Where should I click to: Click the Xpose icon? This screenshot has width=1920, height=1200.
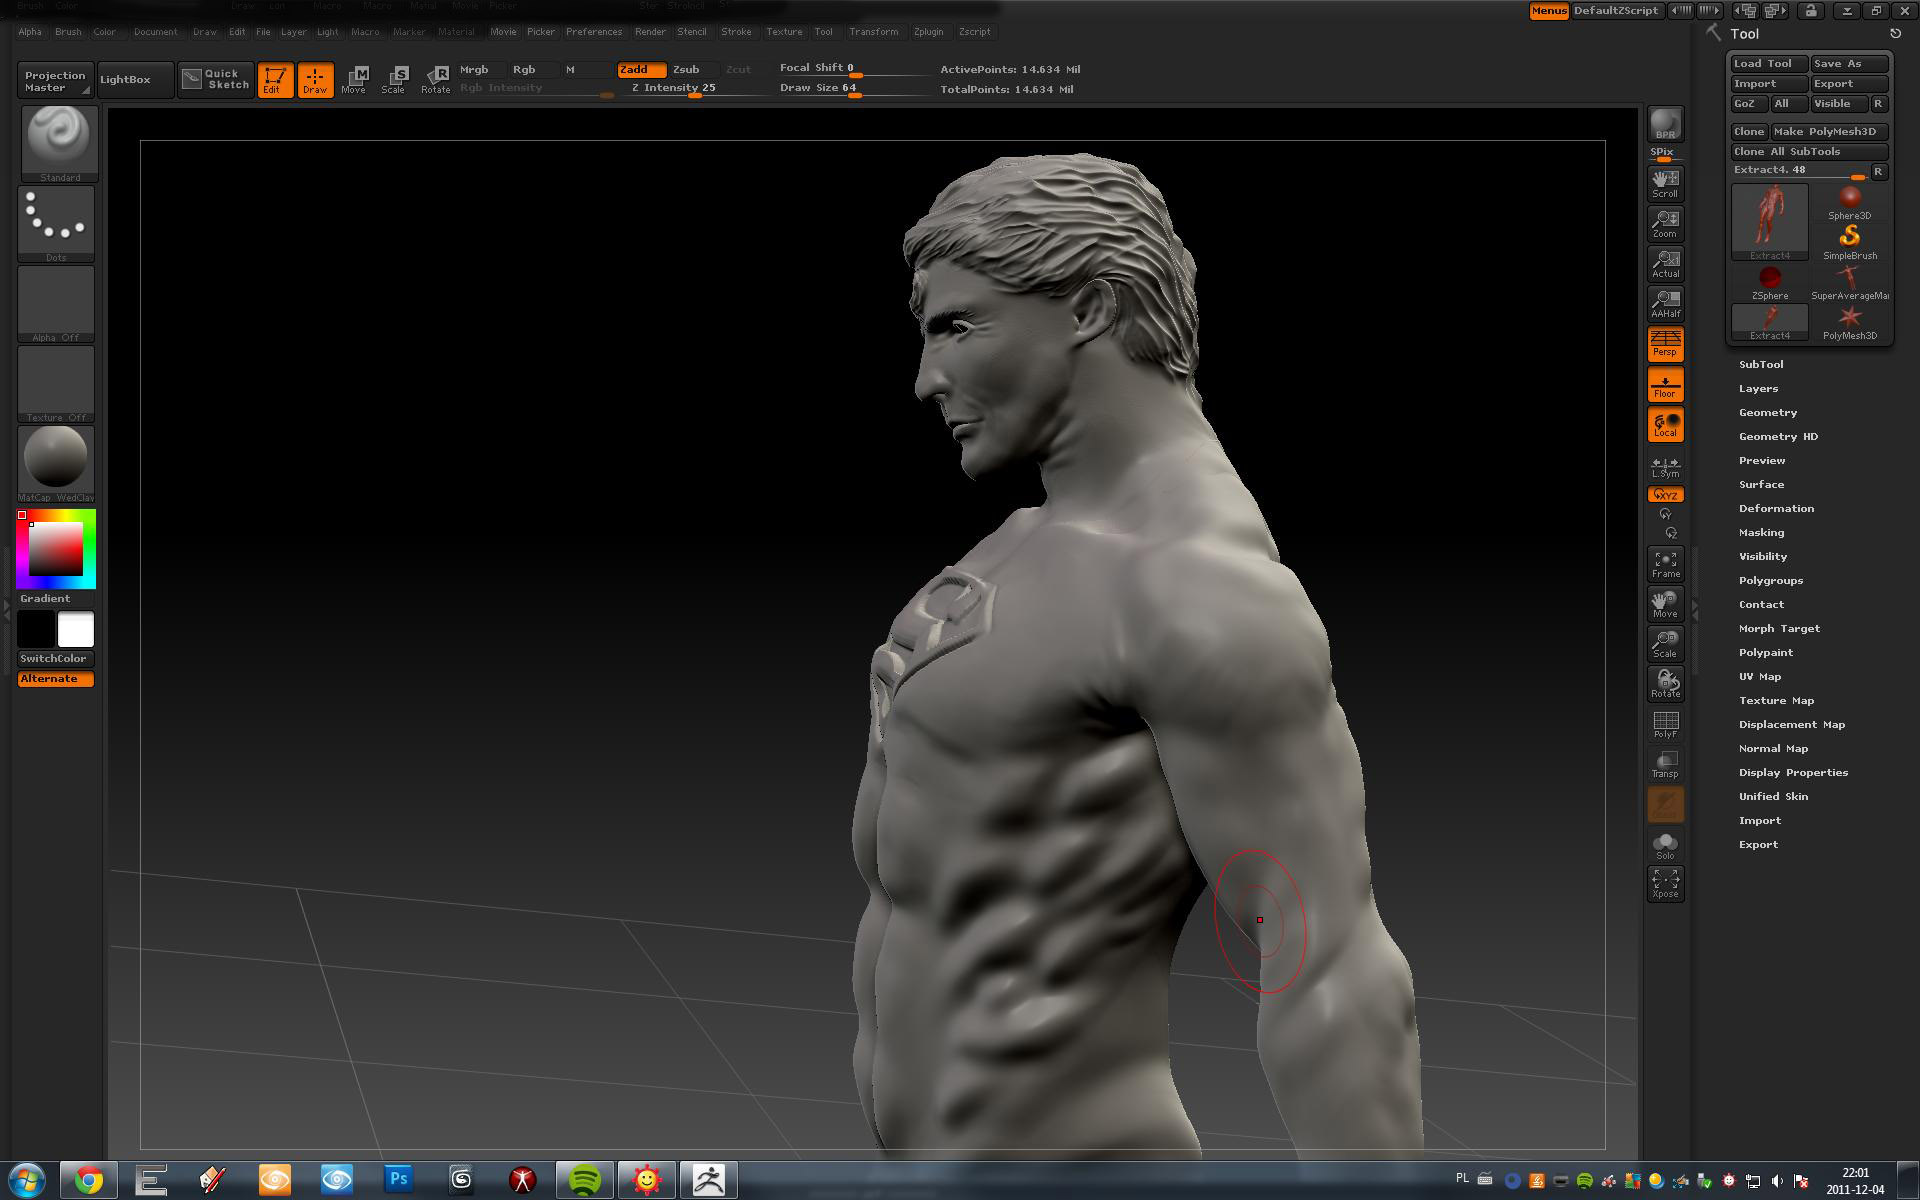click(1665, 884)
